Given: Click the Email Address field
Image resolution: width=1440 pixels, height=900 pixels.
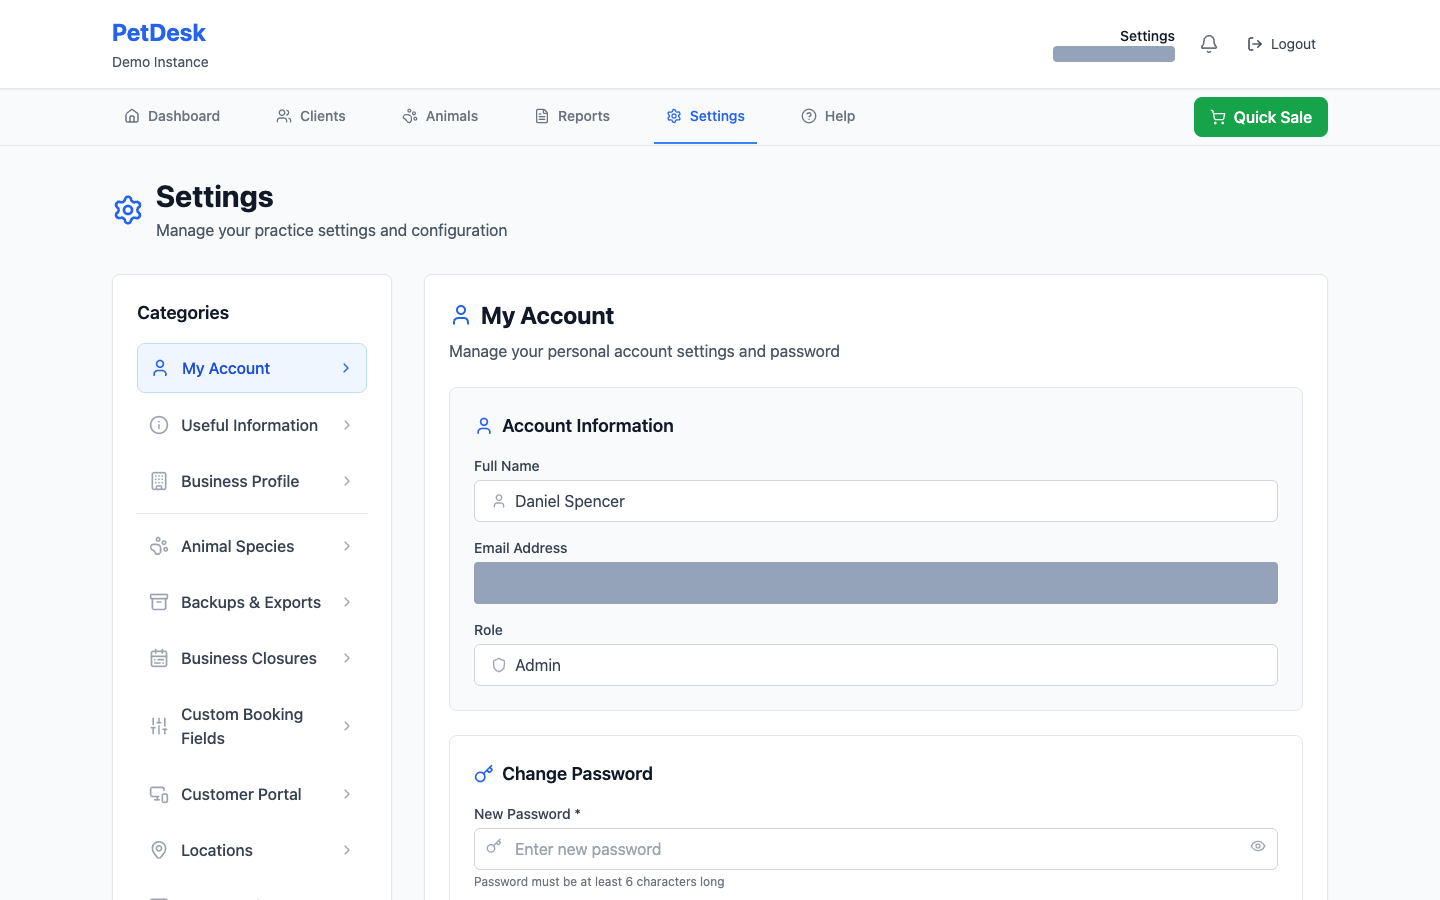Looking at the screenshot, I should click(876, 583).
